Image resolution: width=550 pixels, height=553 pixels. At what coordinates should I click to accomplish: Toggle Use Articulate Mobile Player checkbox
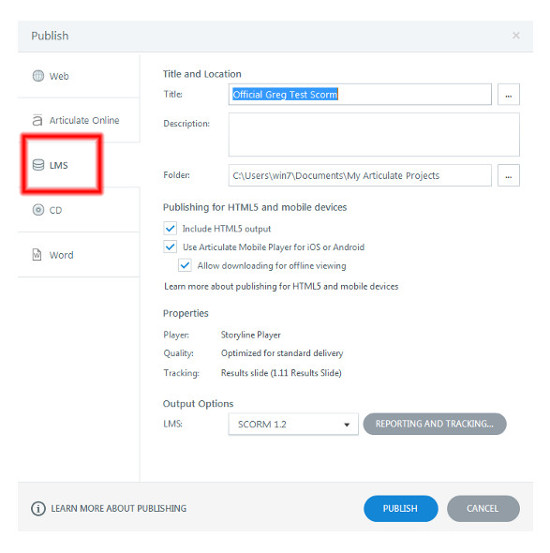pyautogui.click(x=170, y=247)
